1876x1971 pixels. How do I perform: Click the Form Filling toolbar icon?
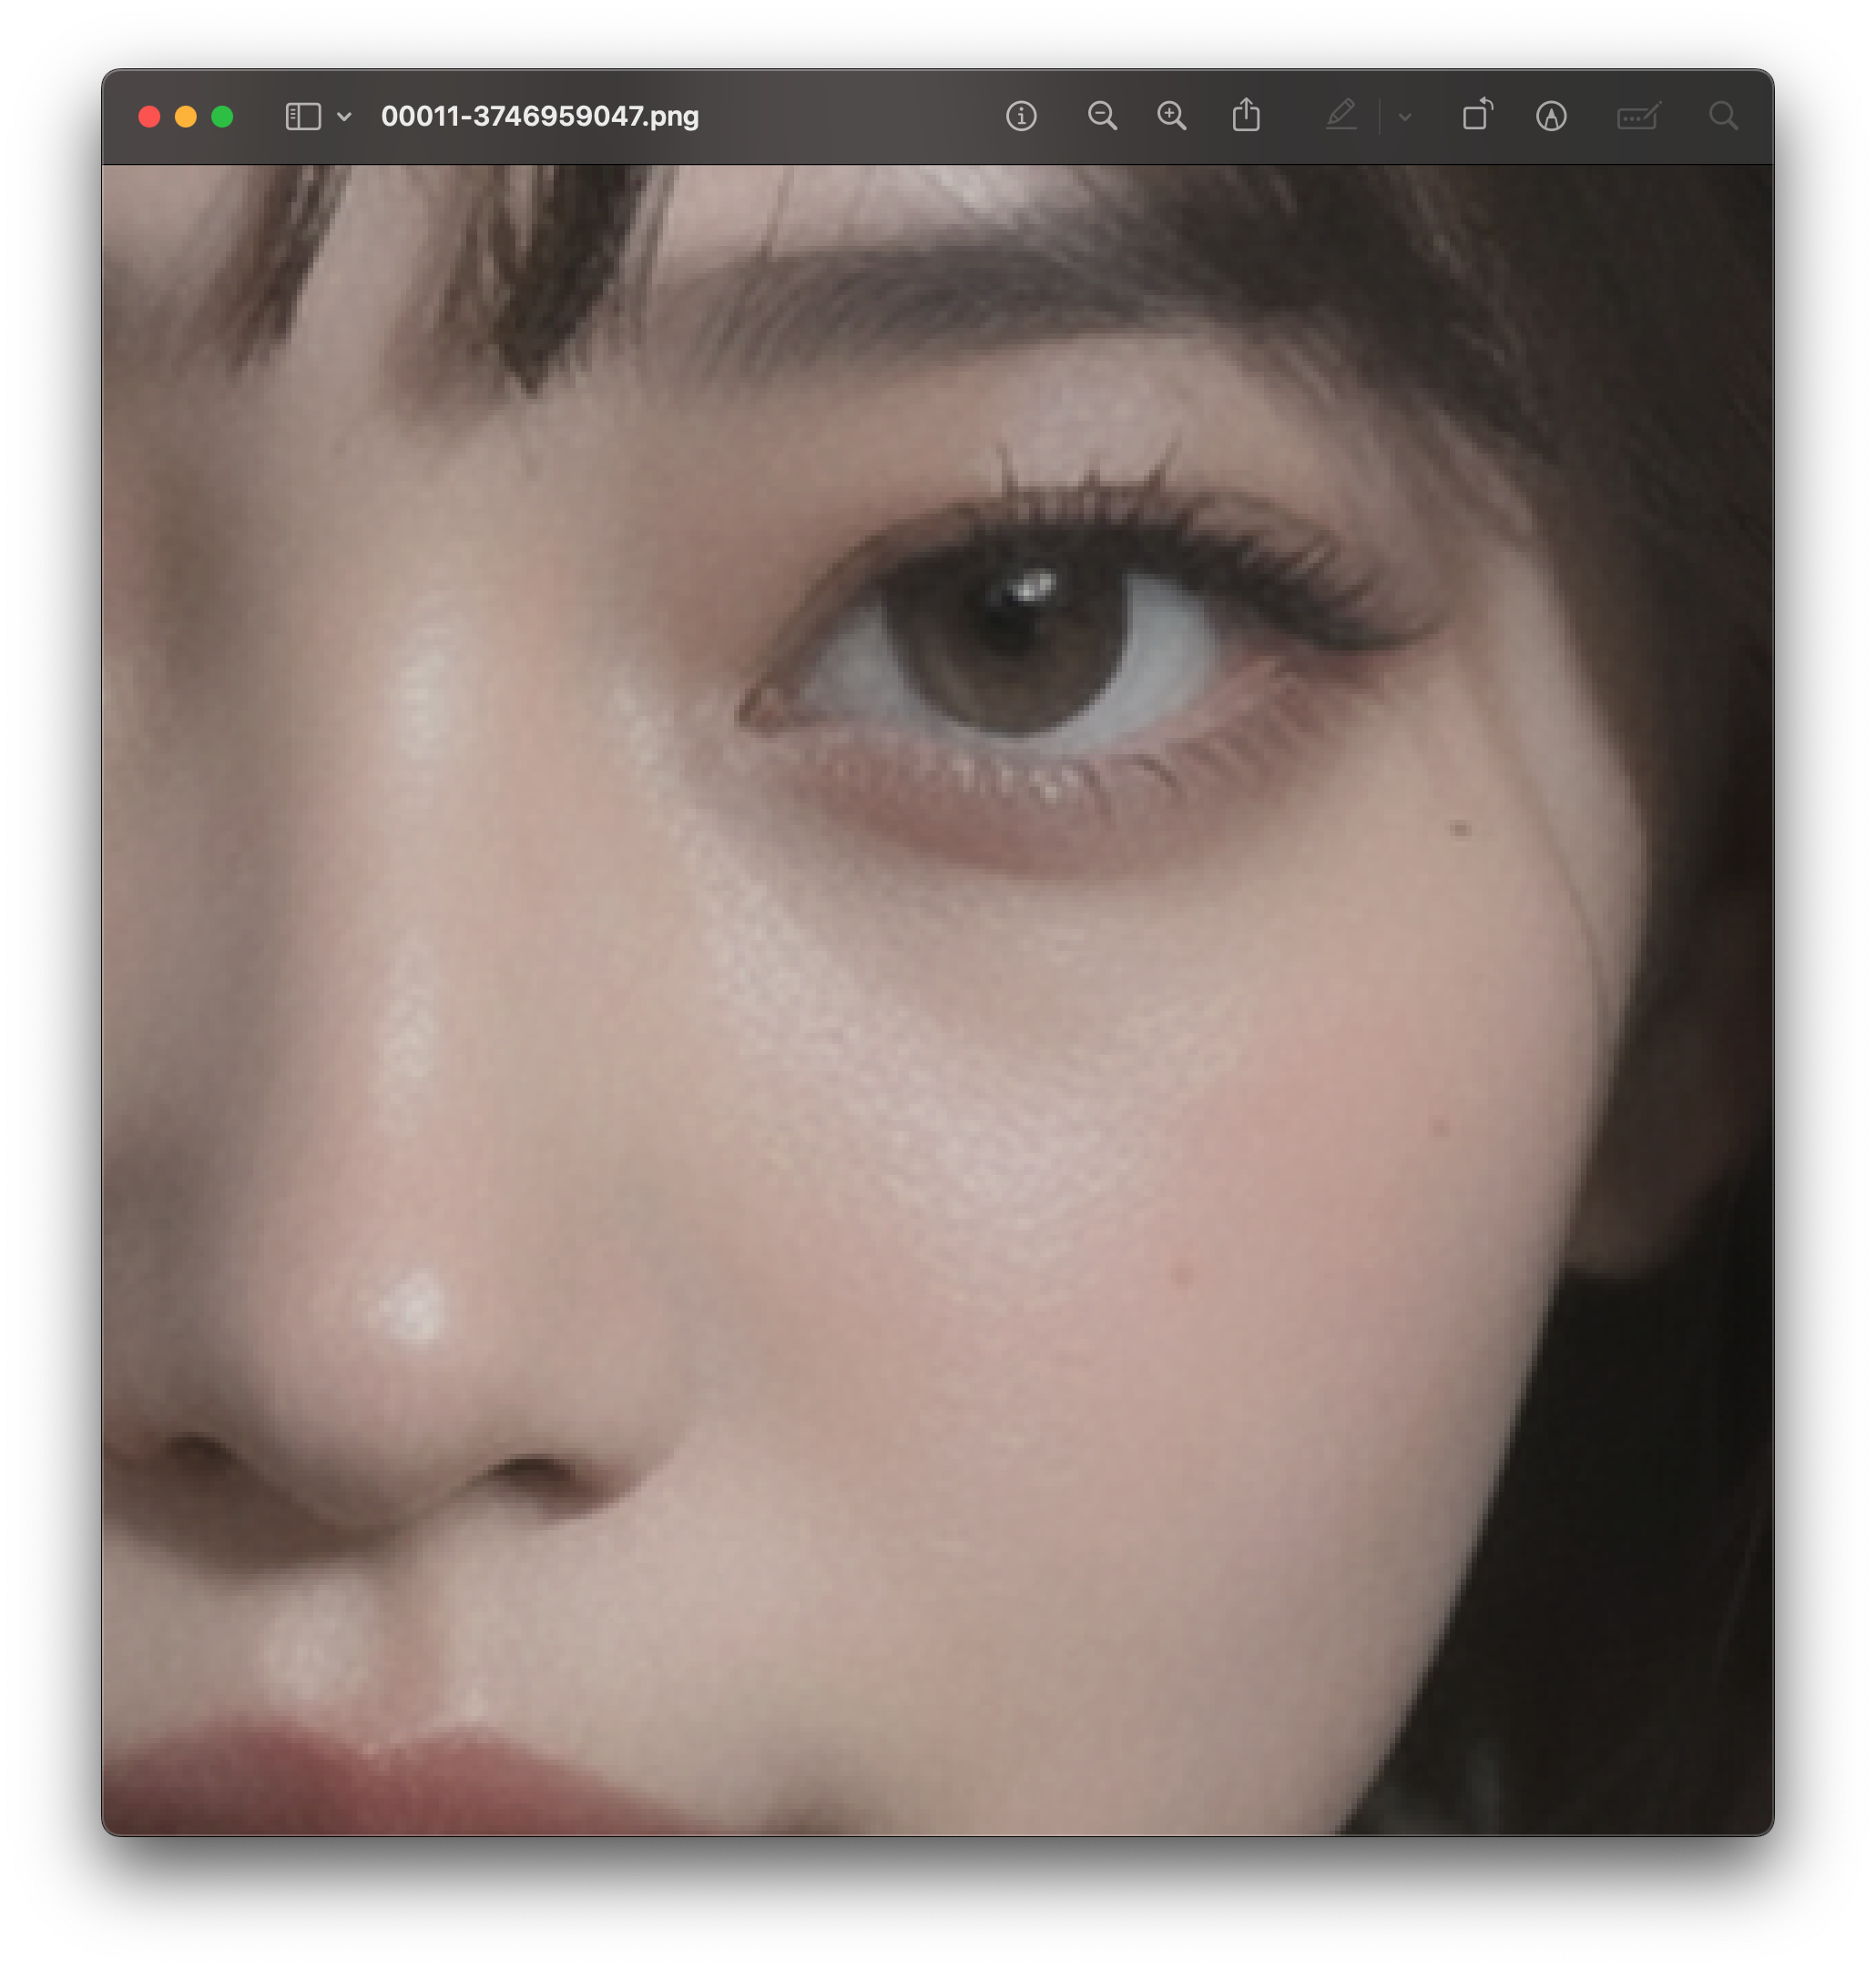pos(1638,116)
